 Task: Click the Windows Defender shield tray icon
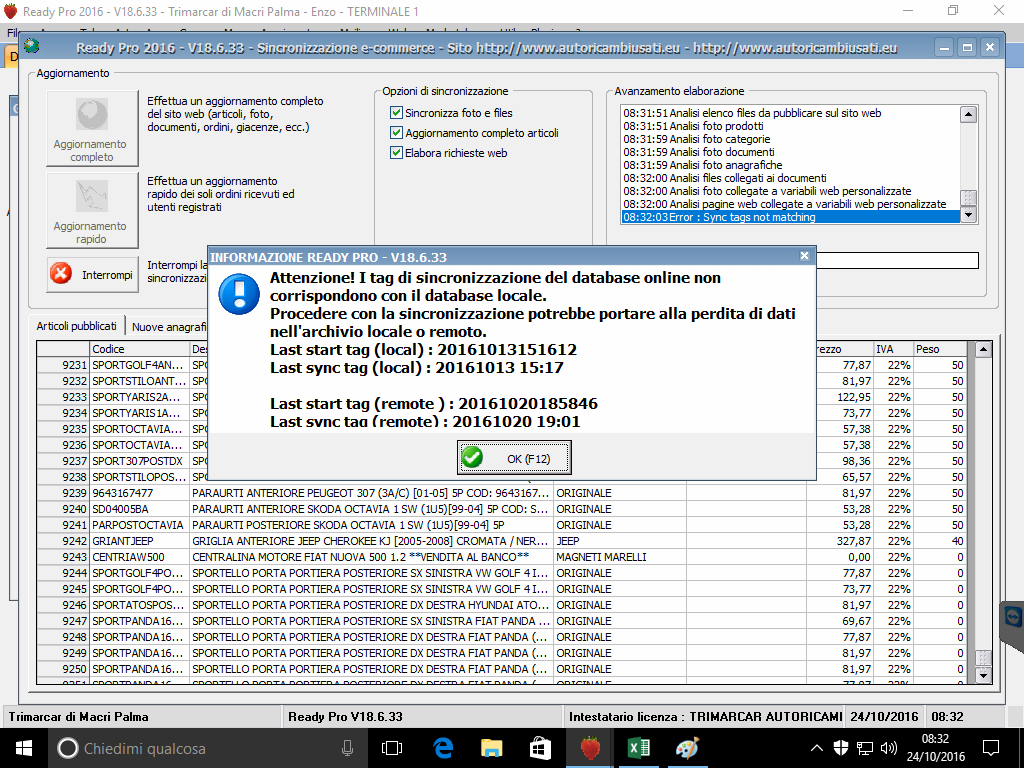tap(841, 748)
